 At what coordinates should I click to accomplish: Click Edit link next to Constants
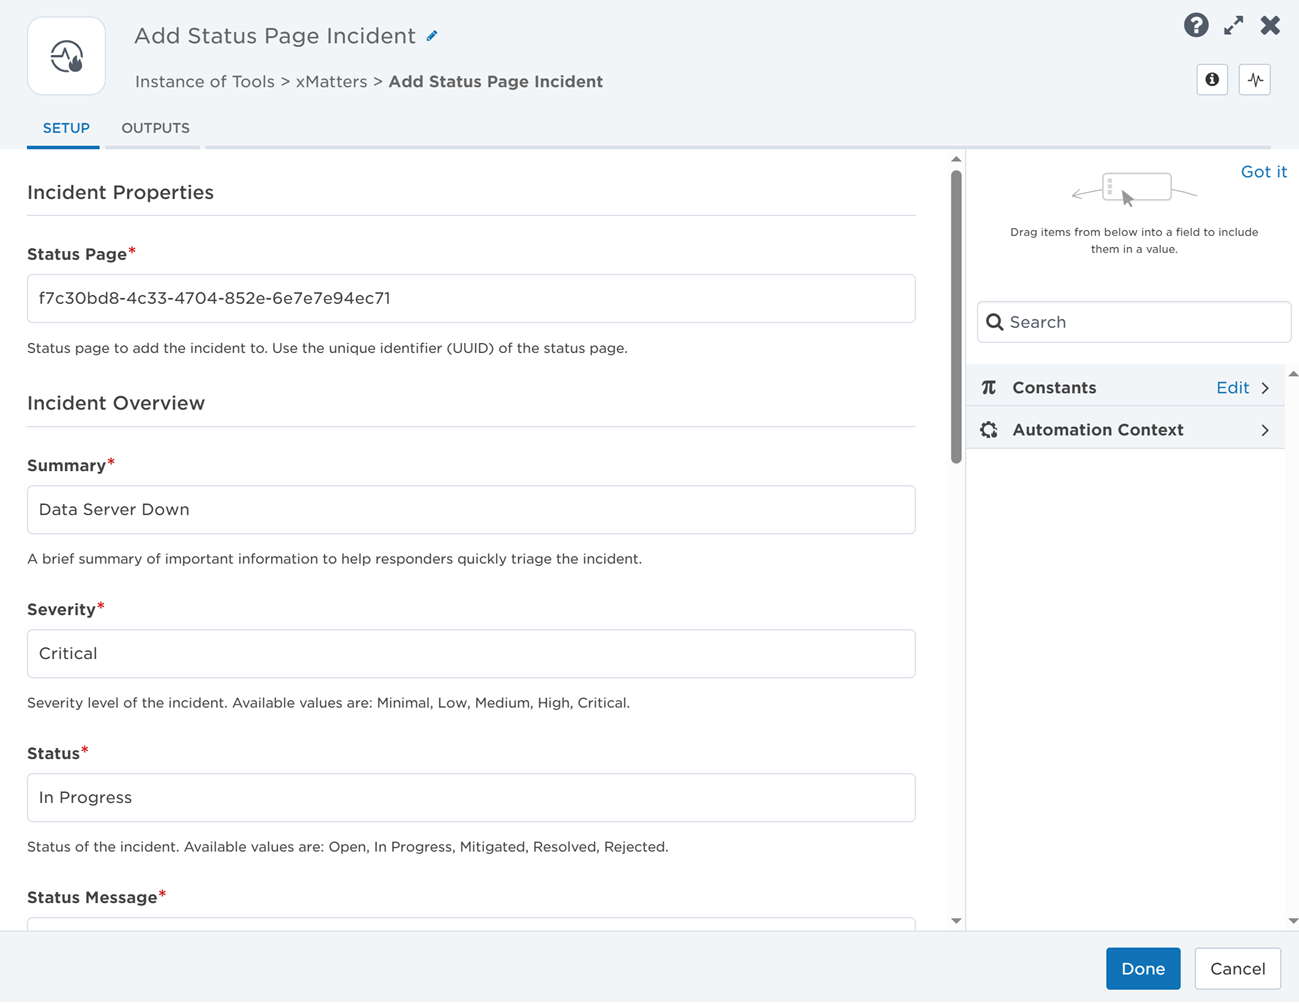tap(1232, 388)
